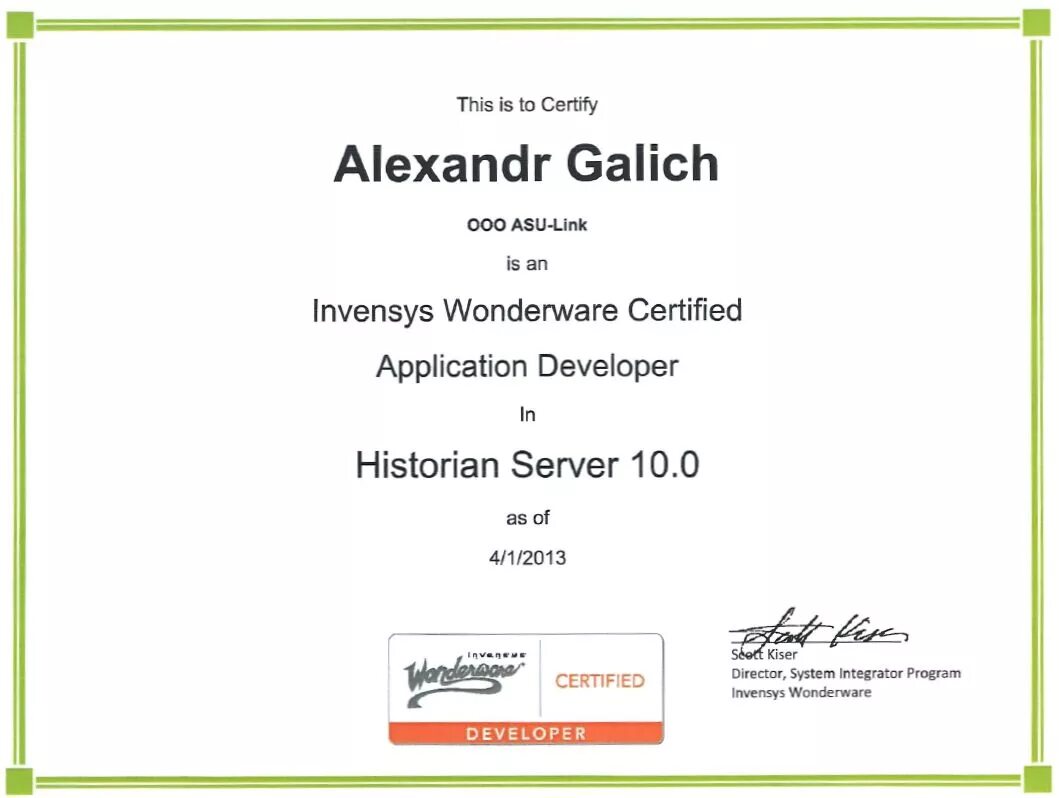Click the words 'is an'

click(x=527, y=264)
